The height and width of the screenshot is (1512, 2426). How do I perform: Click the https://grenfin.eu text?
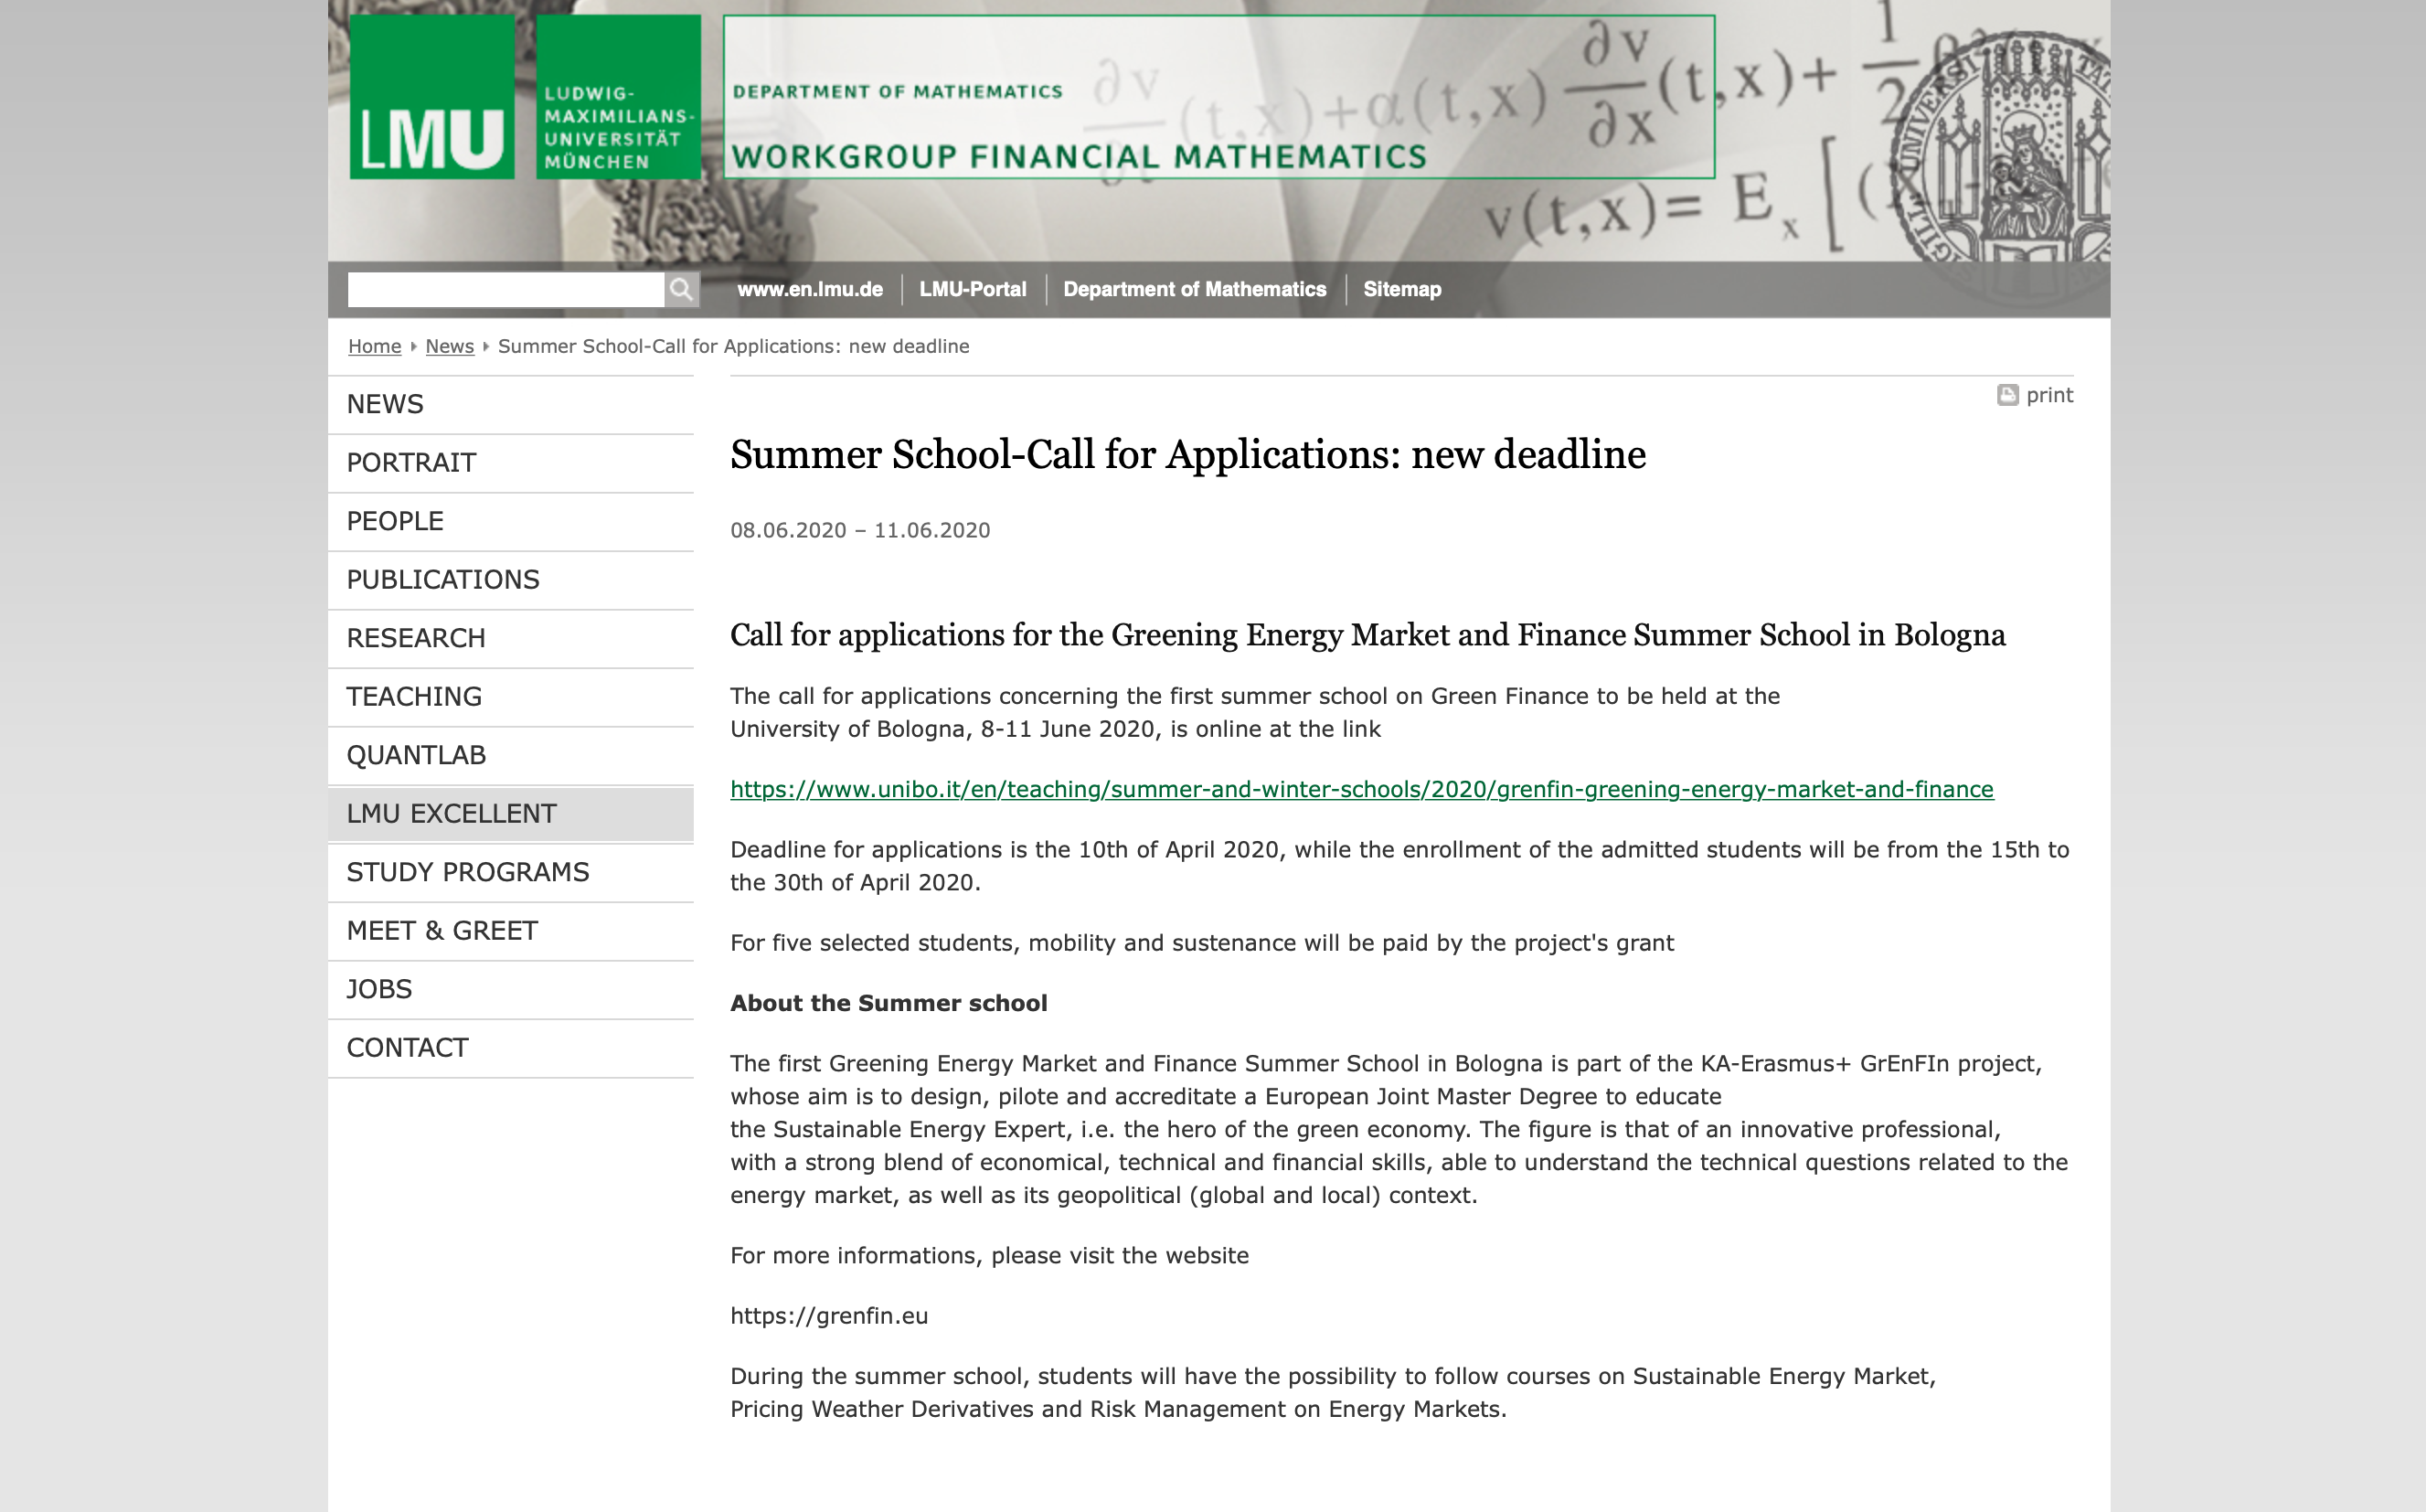829,1316
